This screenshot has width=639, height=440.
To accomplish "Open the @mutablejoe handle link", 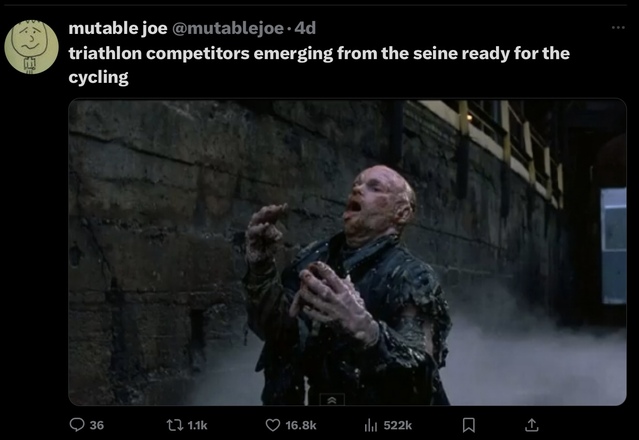I will [228, 28].
